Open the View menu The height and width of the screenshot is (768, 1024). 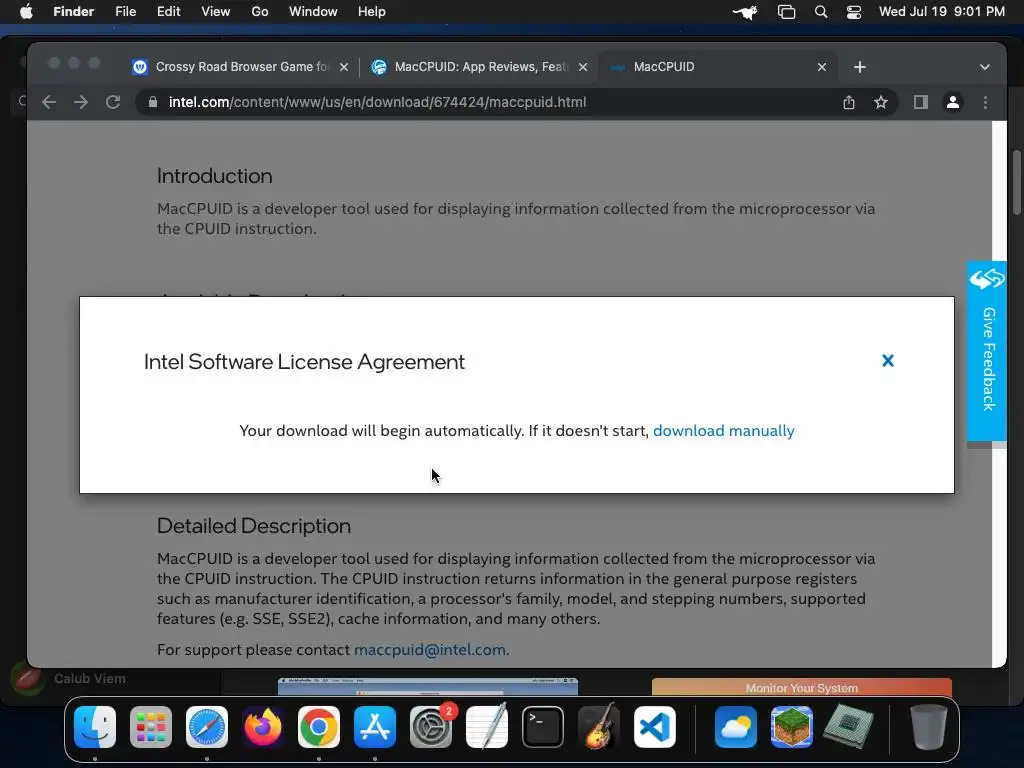(x=216, y=12)
